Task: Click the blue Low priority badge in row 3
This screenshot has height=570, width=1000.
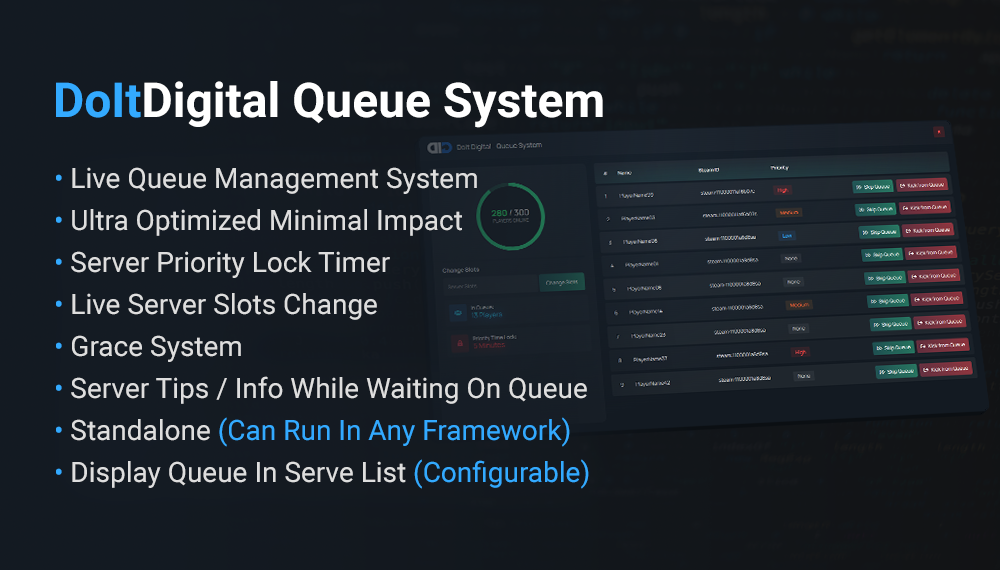Action: (787, 236)
